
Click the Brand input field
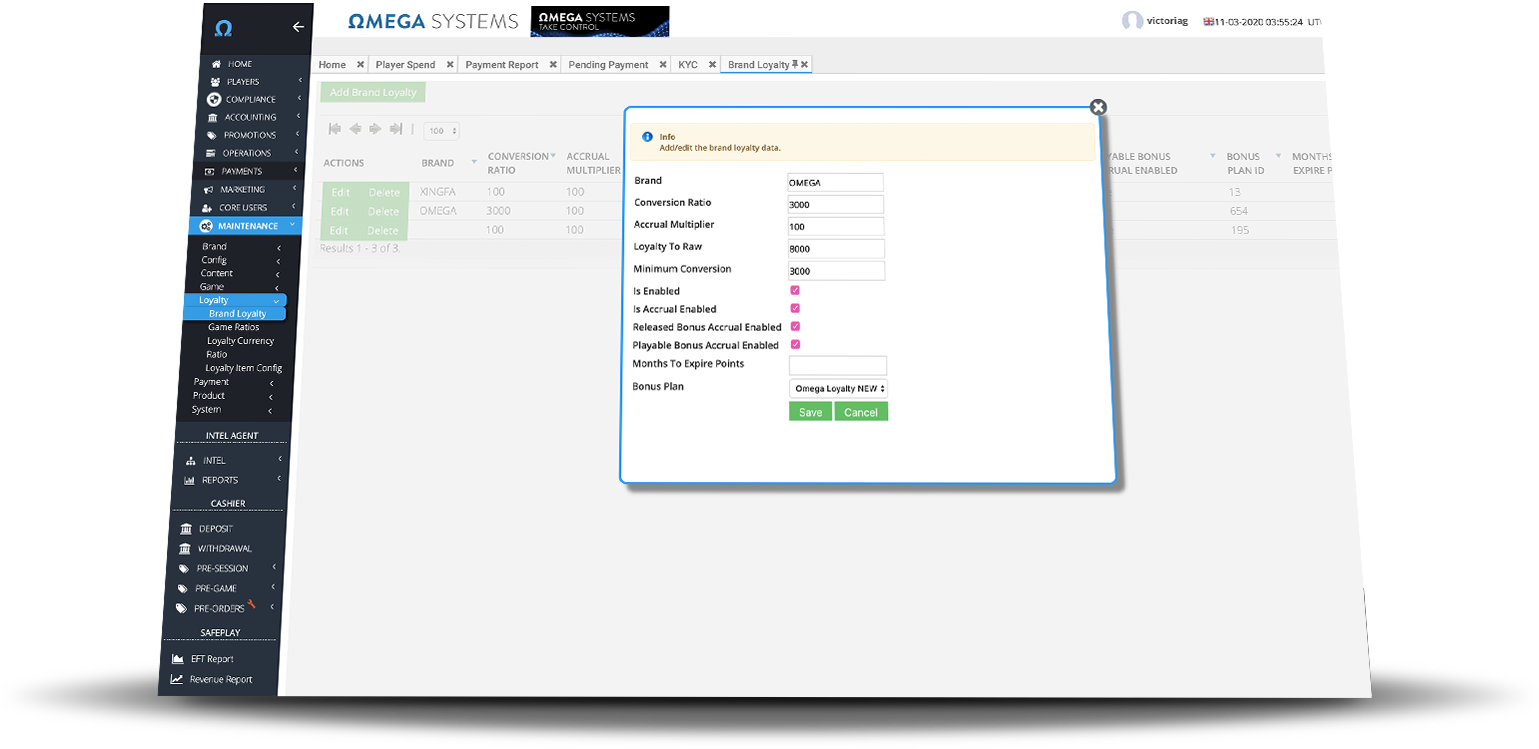click(x=836, y=183)
